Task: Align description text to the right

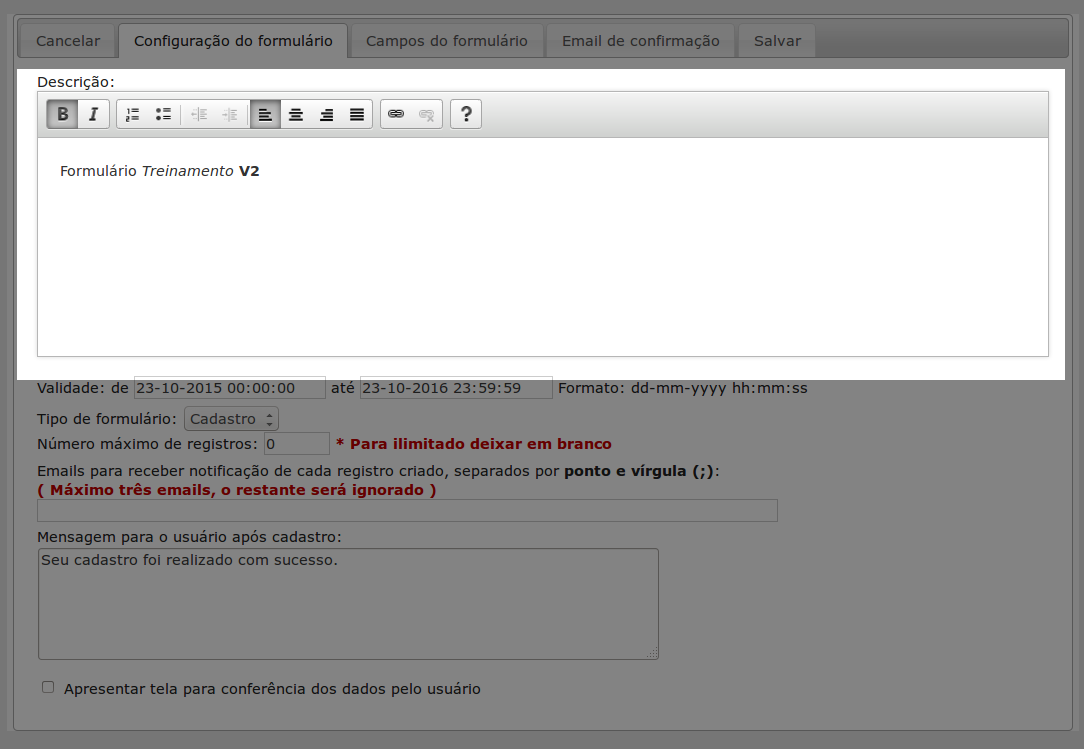Action: [x=326, y=115]
